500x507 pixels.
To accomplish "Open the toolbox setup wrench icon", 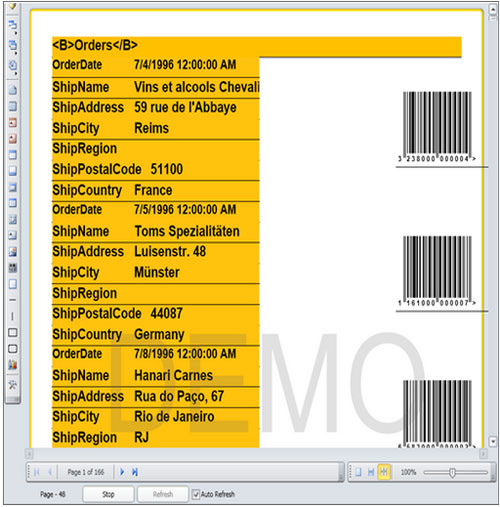I will click(x=13, y=385).
